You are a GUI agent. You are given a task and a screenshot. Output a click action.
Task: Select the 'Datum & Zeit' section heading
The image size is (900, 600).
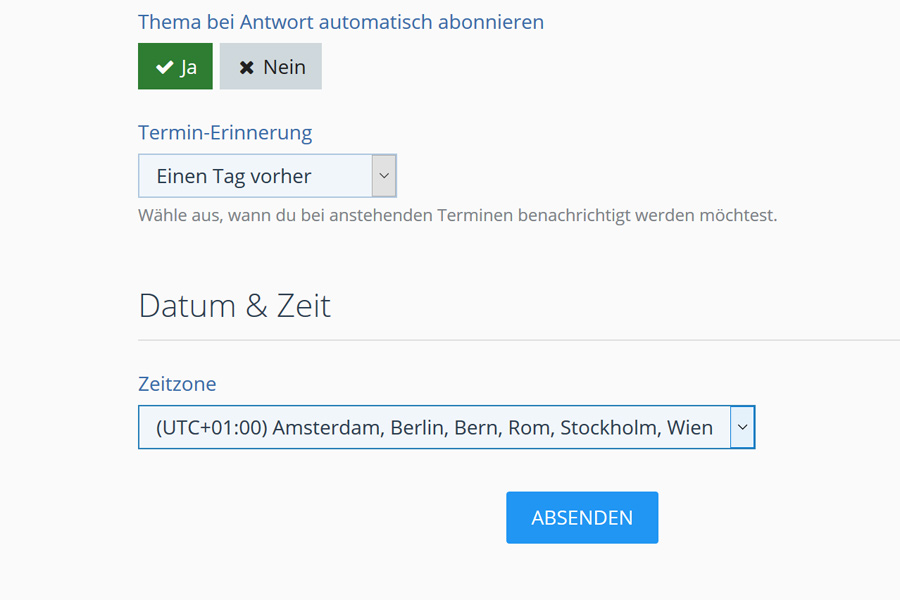235,305
